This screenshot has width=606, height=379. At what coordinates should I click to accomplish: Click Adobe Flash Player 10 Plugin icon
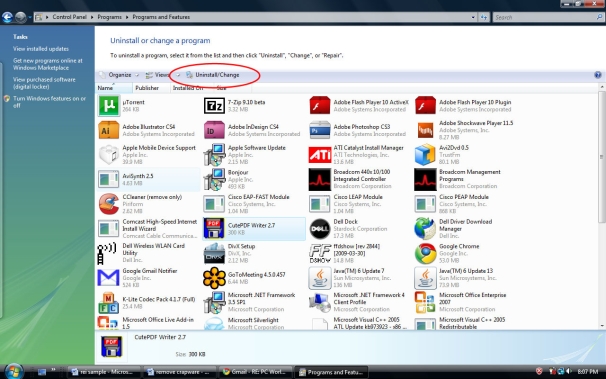(x=425, y=105)
